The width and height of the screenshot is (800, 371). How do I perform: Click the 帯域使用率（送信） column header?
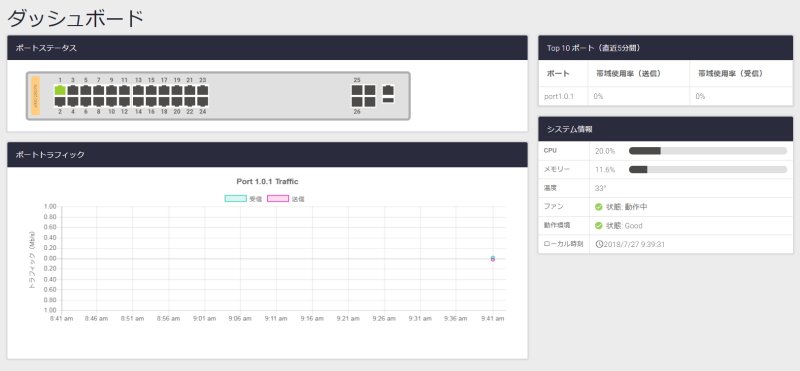click(x=628, y=73)
